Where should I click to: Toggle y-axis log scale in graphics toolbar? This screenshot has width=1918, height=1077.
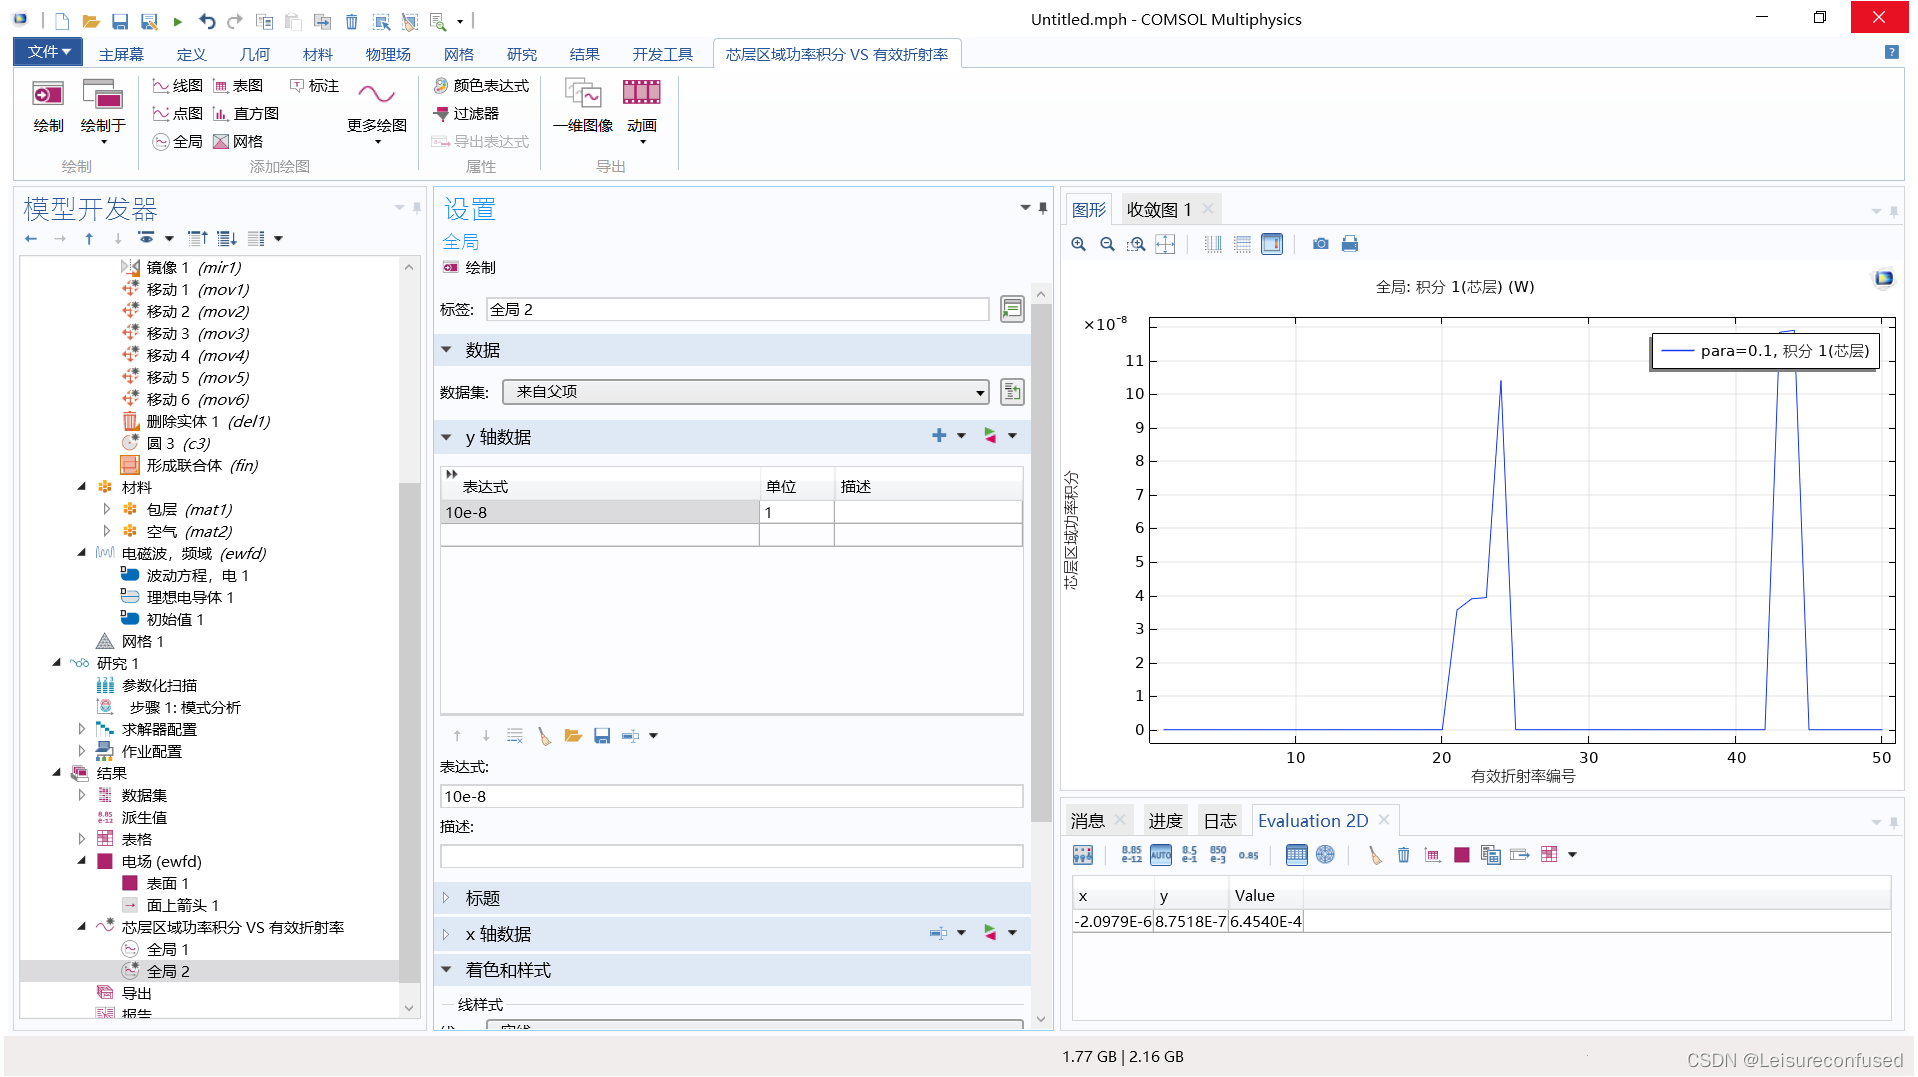pos(1242,244)
